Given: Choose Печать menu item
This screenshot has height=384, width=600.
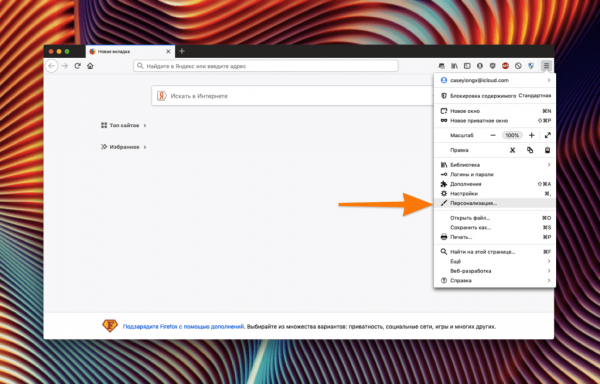Looking at the screenshot, I should pyautogui.click(x=495, y=237).
